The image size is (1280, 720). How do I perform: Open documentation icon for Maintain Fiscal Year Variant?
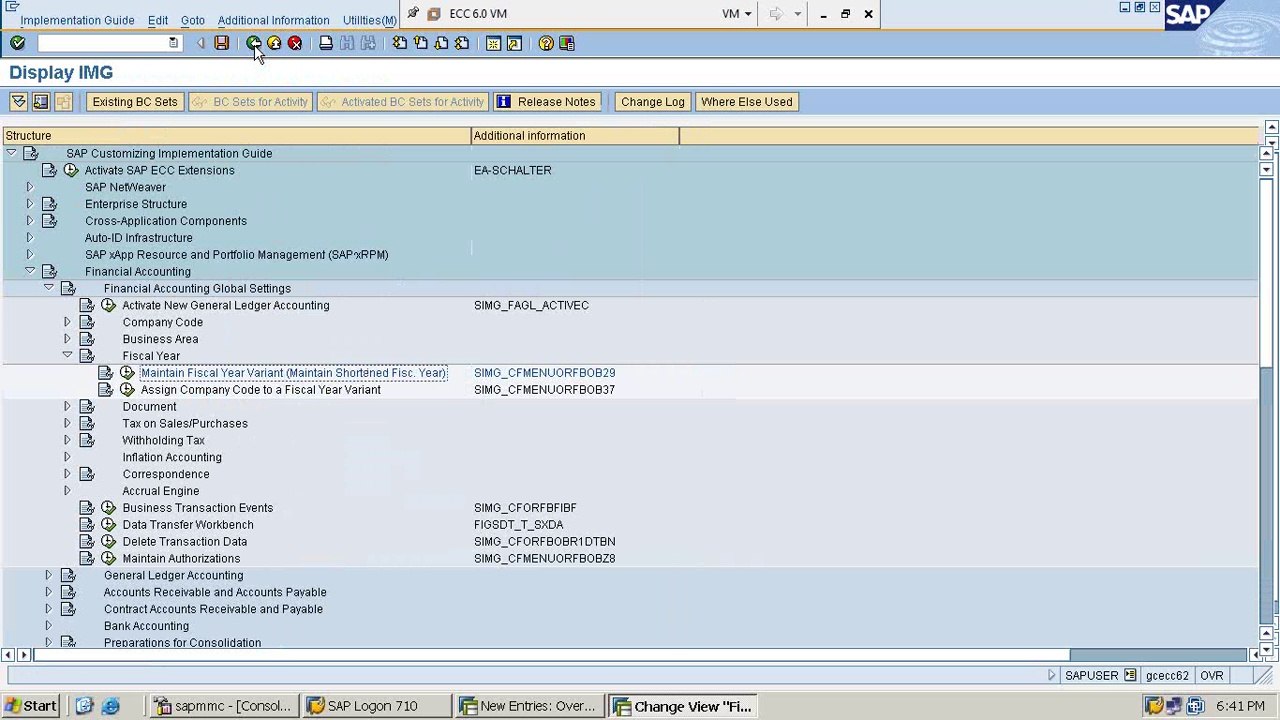(x=105, y=372)
